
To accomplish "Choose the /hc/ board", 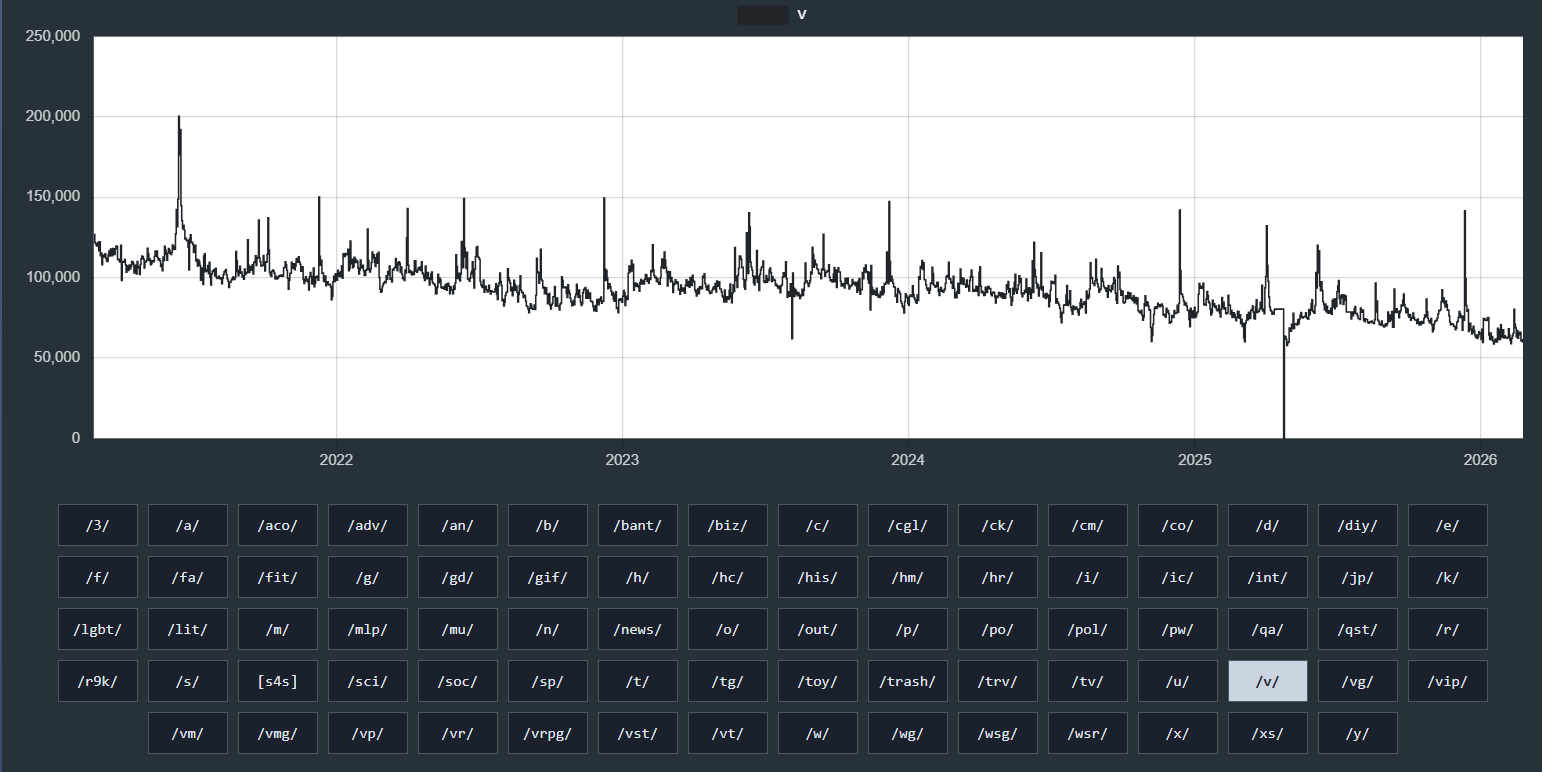I will (728, 577).
